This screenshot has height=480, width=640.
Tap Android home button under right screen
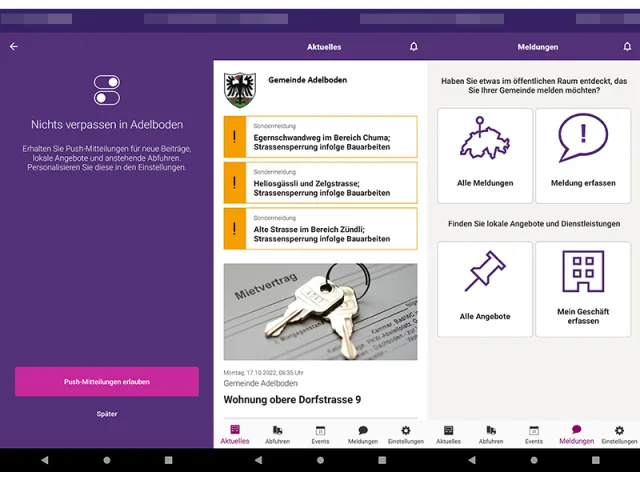[534, 460]
